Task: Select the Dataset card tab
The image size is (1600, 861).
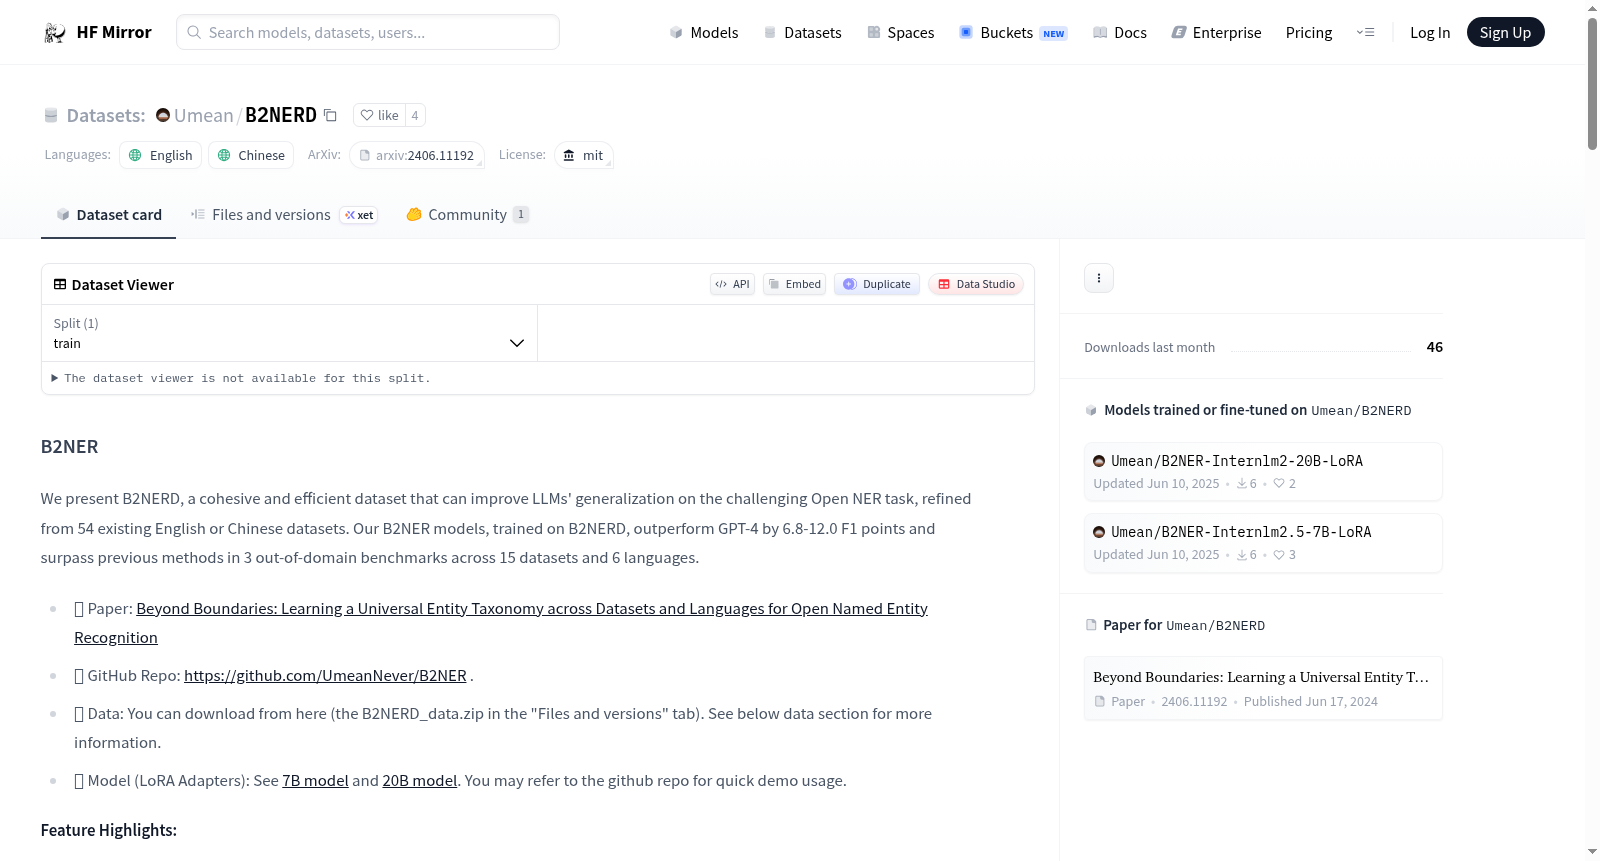Action: pos(109,215)
